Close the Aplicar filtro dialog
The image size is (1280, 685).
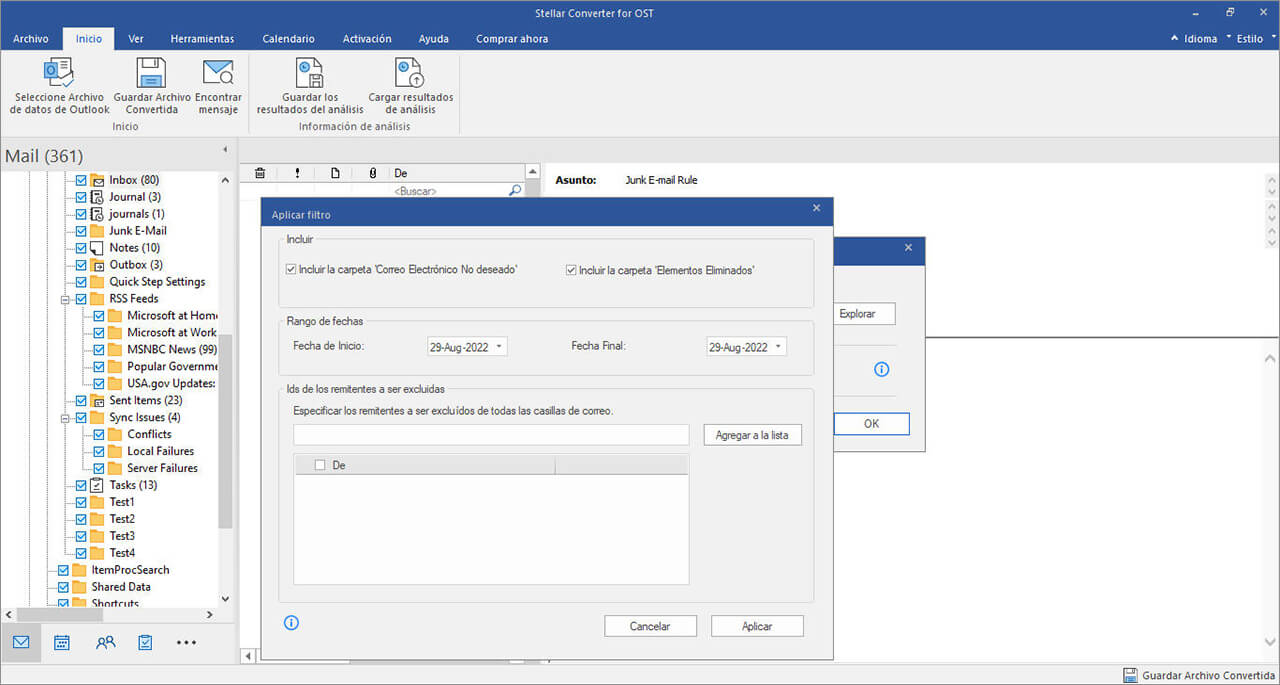tap(816, 208)
